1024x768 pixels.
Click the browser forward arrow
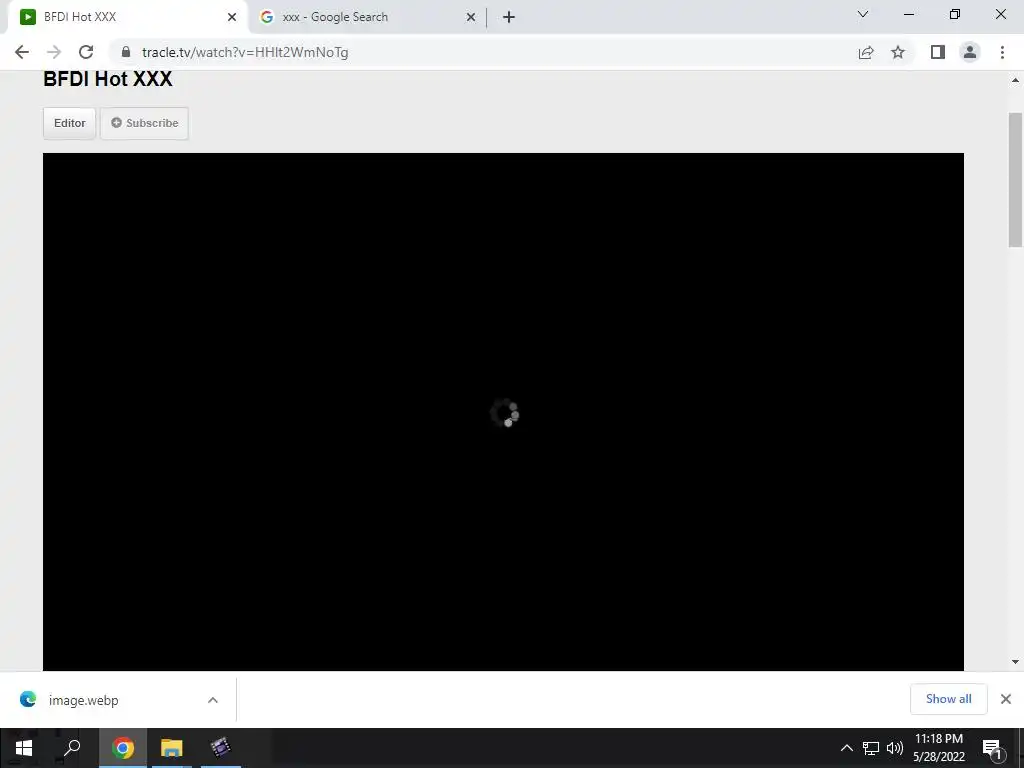coord(54,52)
